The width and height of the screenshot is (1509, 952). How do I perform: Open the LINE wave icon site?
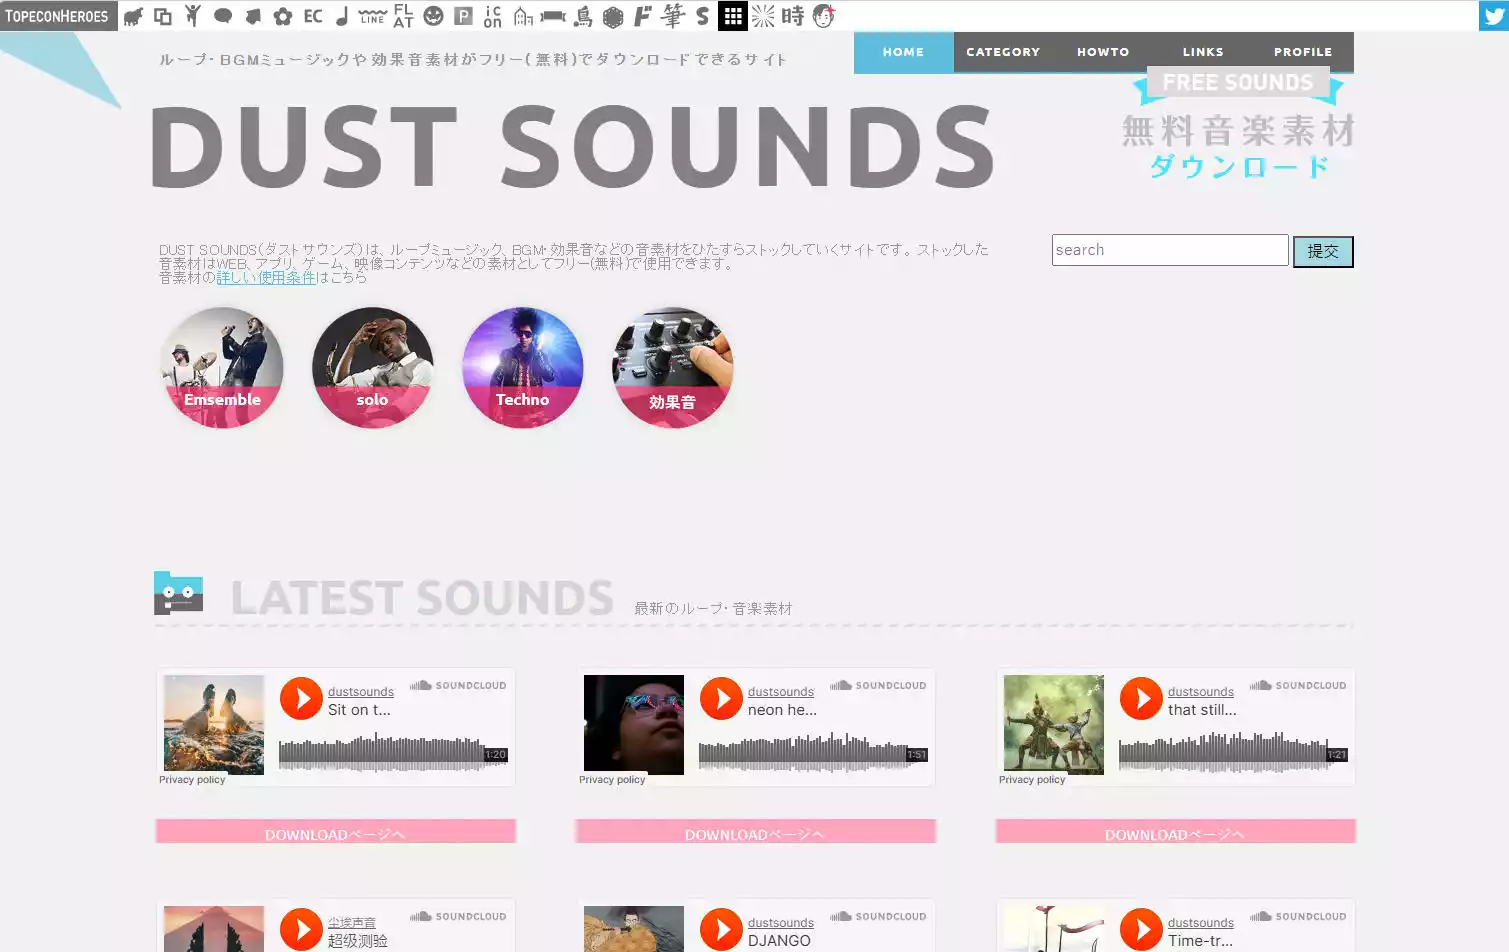tap(372, 16)
